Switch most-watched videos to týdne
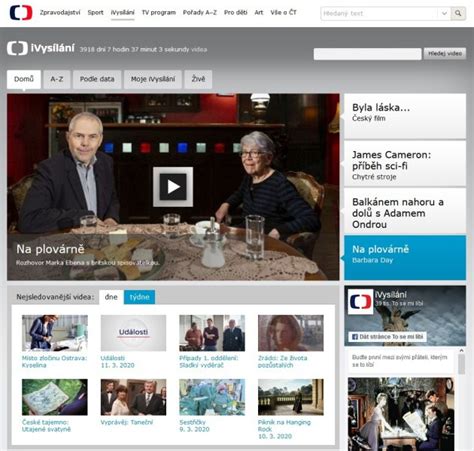 [x=139, y=297]
